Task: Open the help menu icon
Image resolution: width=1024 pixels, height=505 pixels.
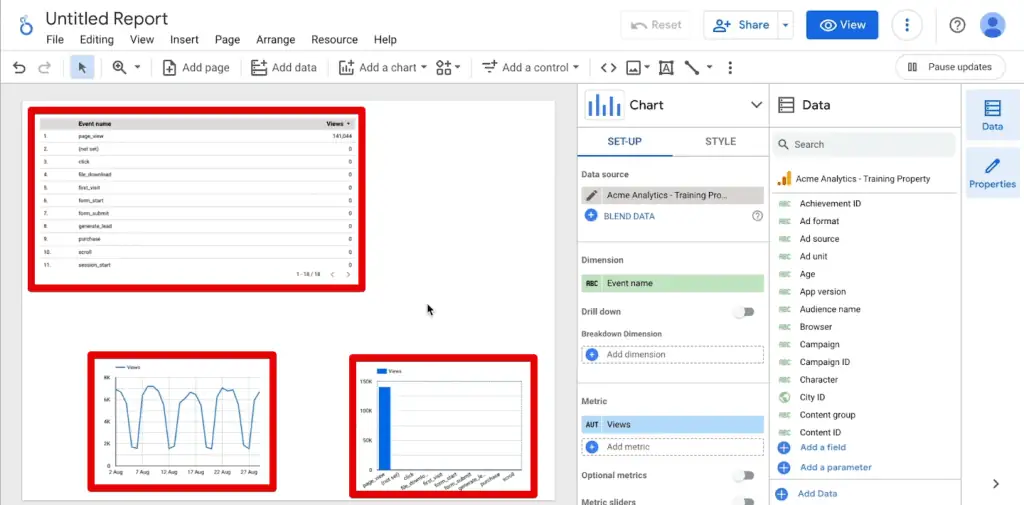Action: [x=957, y=25]
